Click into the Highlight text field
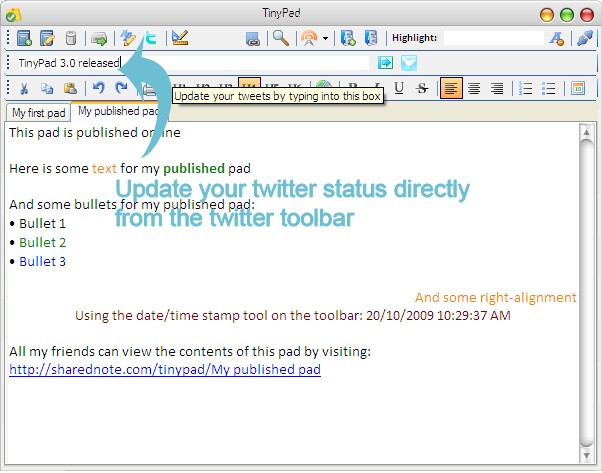 pos(494,38)
